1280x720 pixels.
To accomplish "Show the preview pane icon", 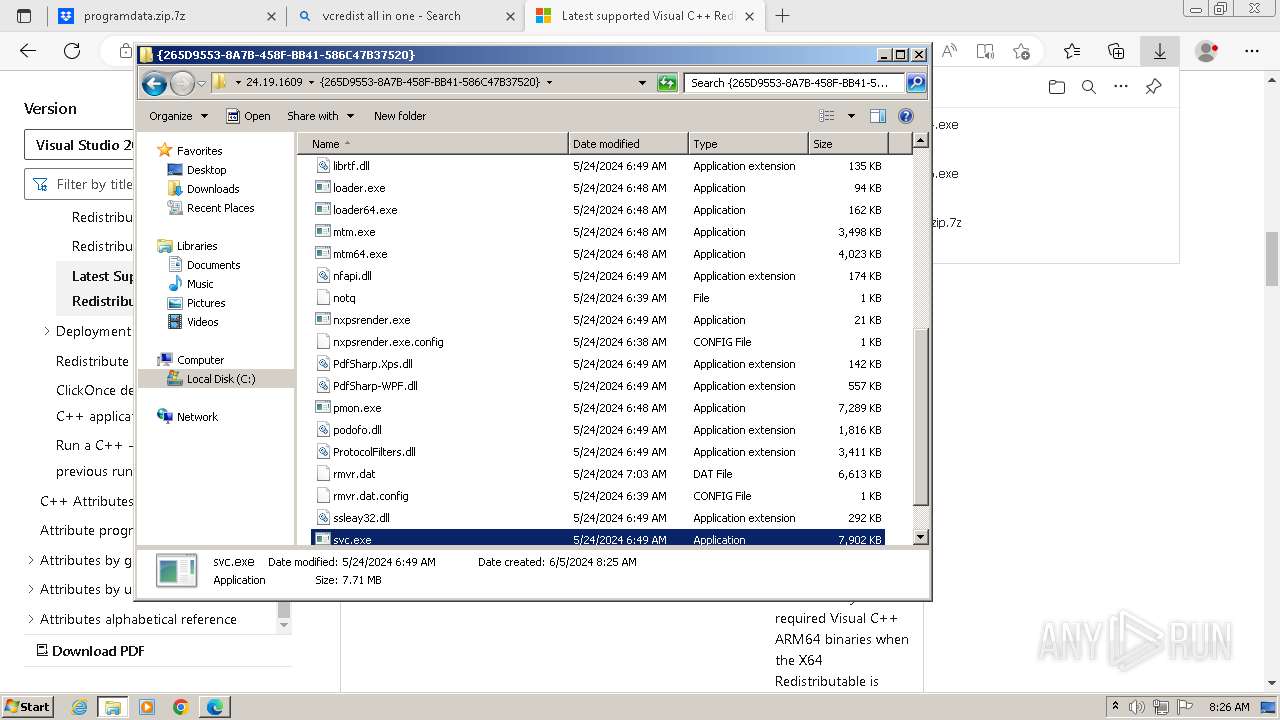I will tap(877, 116).
